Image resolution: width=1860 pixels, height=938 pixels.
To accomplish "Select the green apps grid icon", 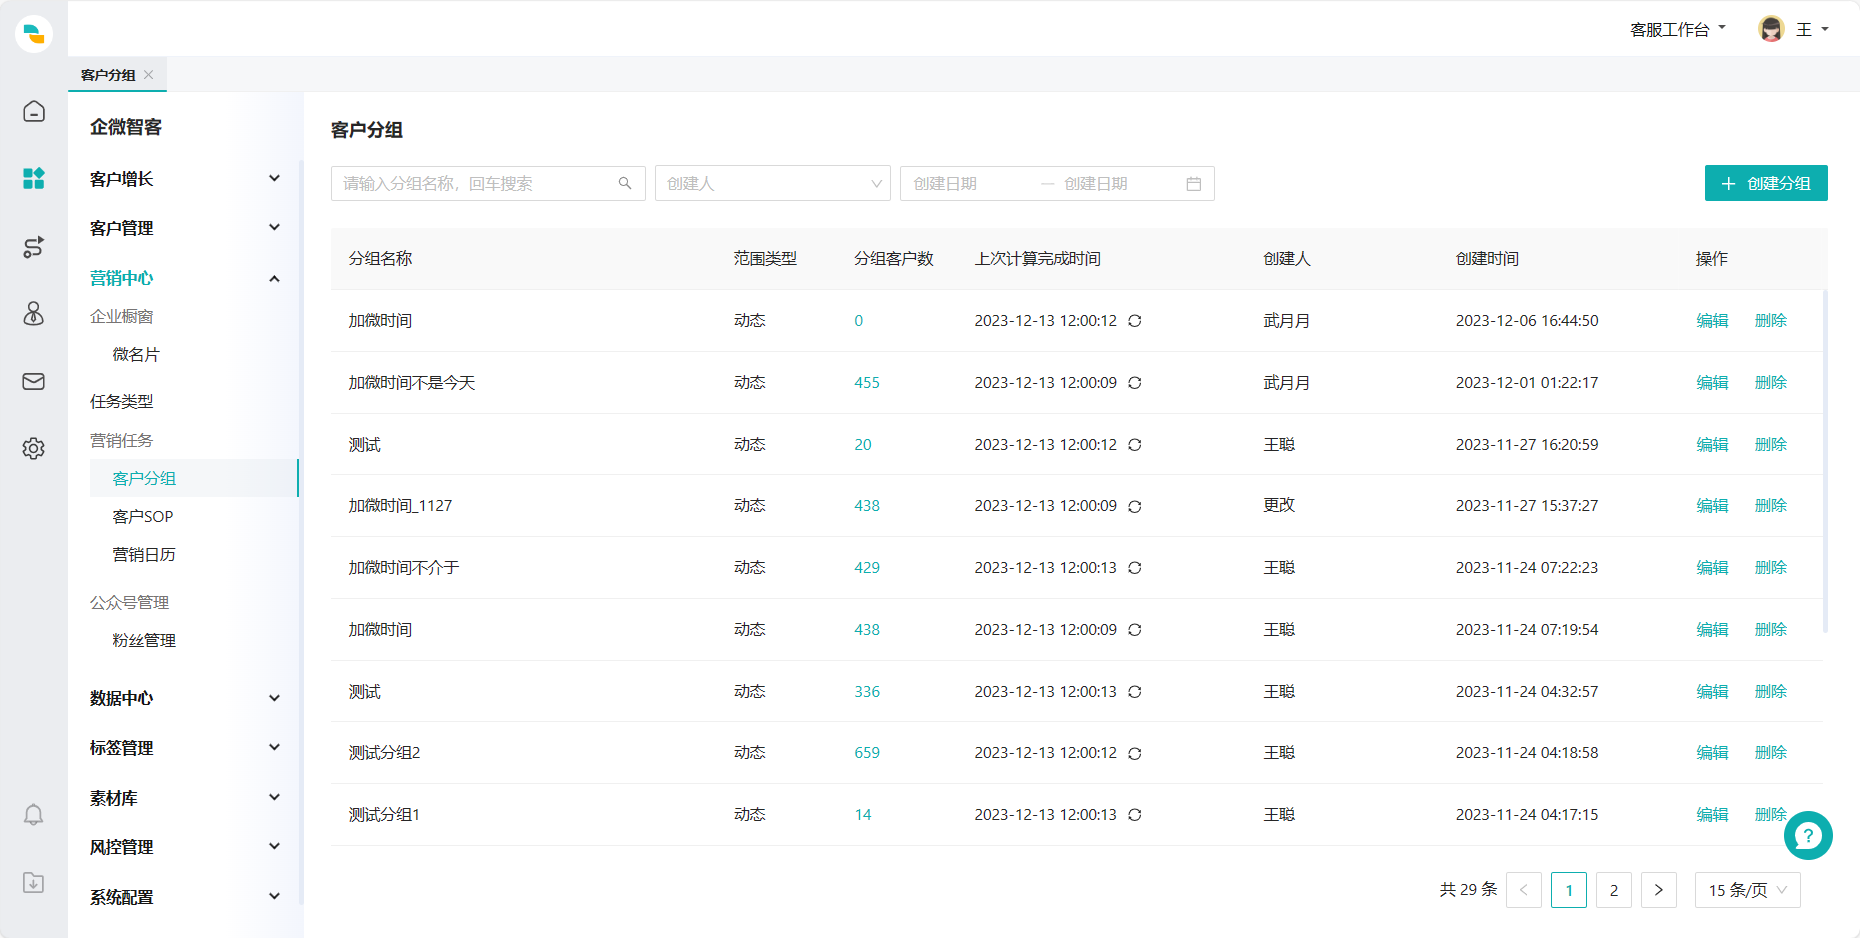I will [x=34, y=178].
